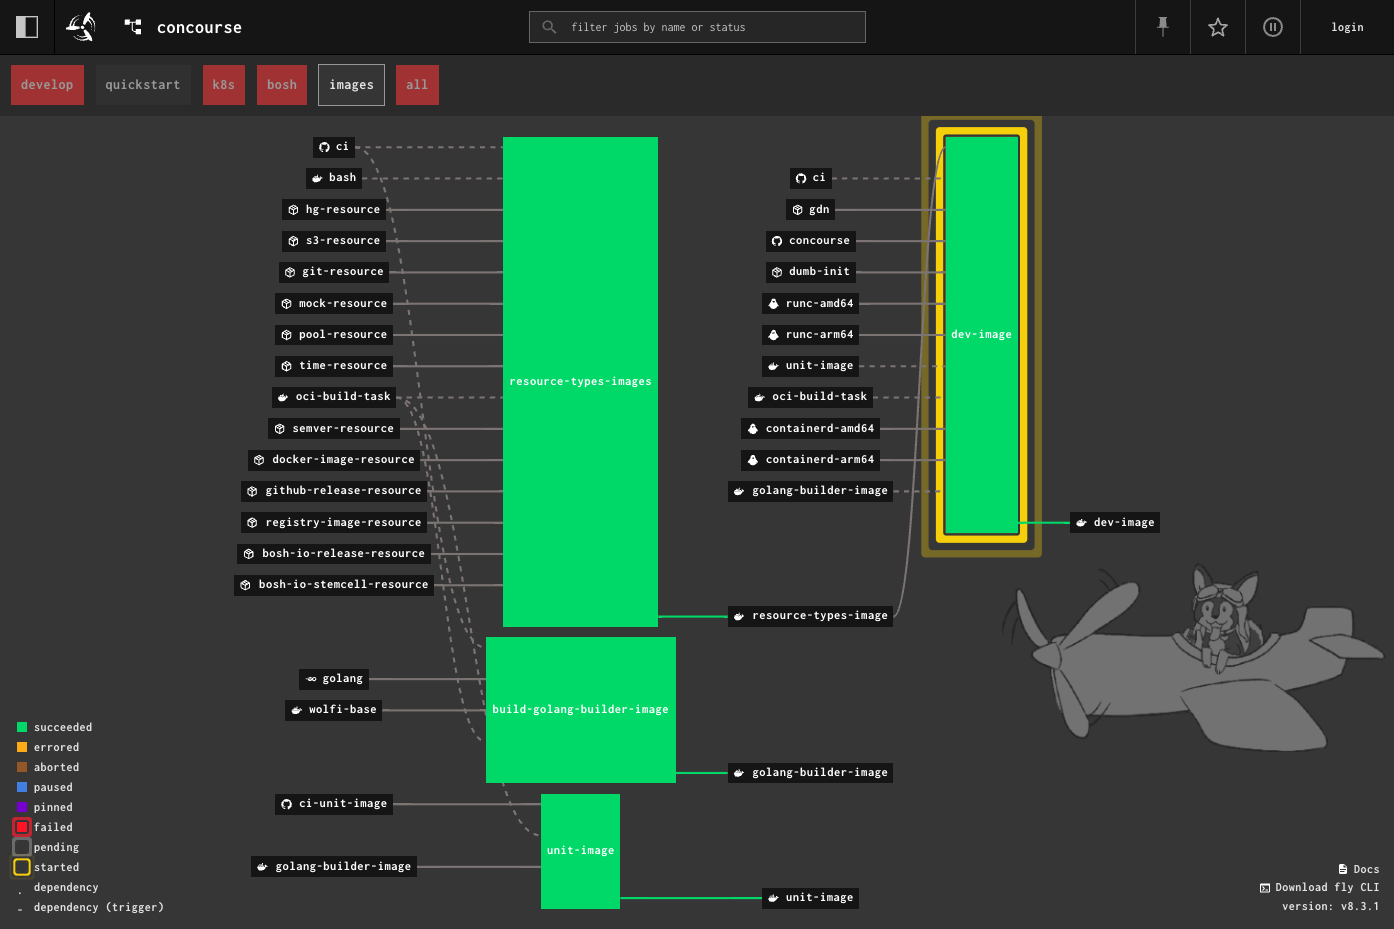Image resolution: width=1394 pixels, height=929 pixels.
Task: Open the docker-image-resource input
Action: pos(333,460)
